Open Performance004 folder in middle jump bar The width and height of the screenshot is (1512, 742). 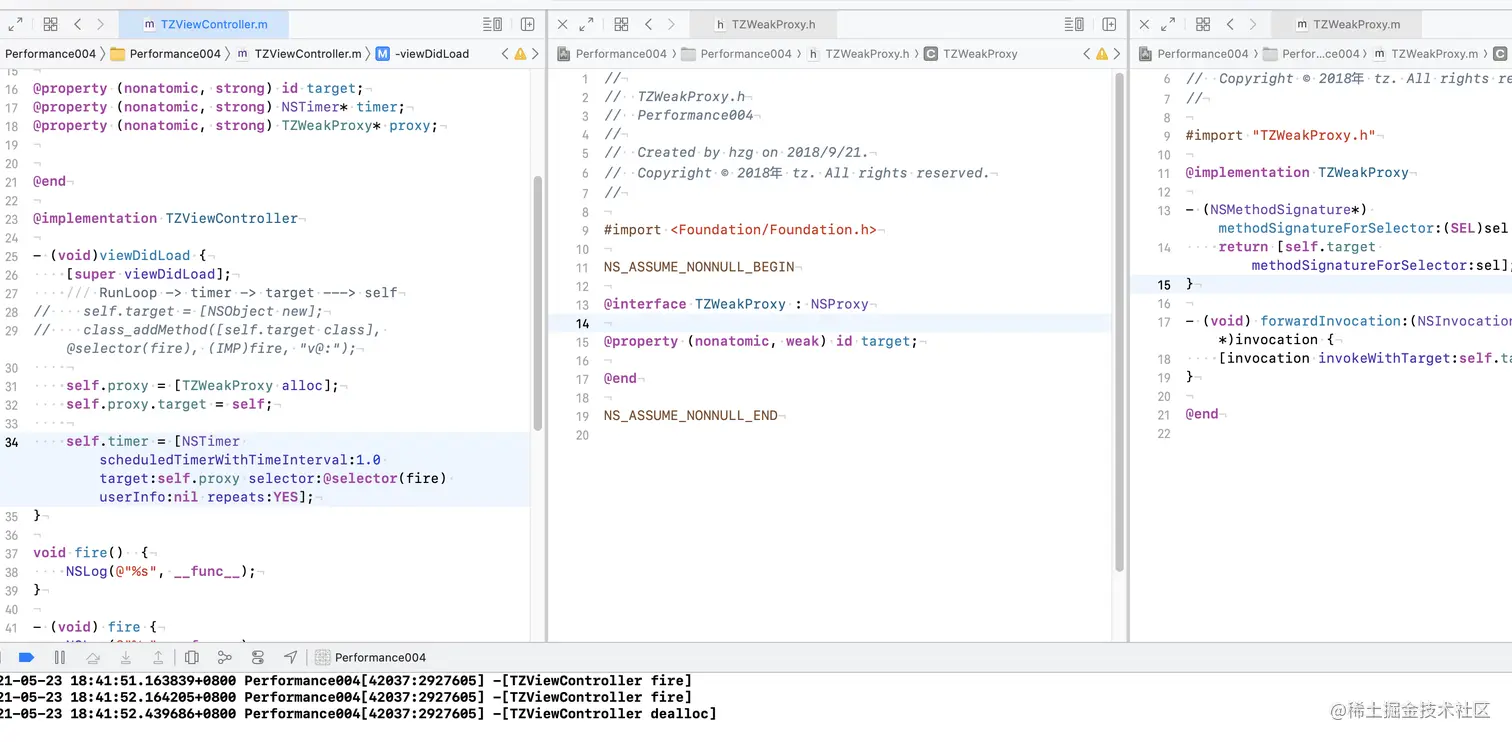tap(736, 54)
